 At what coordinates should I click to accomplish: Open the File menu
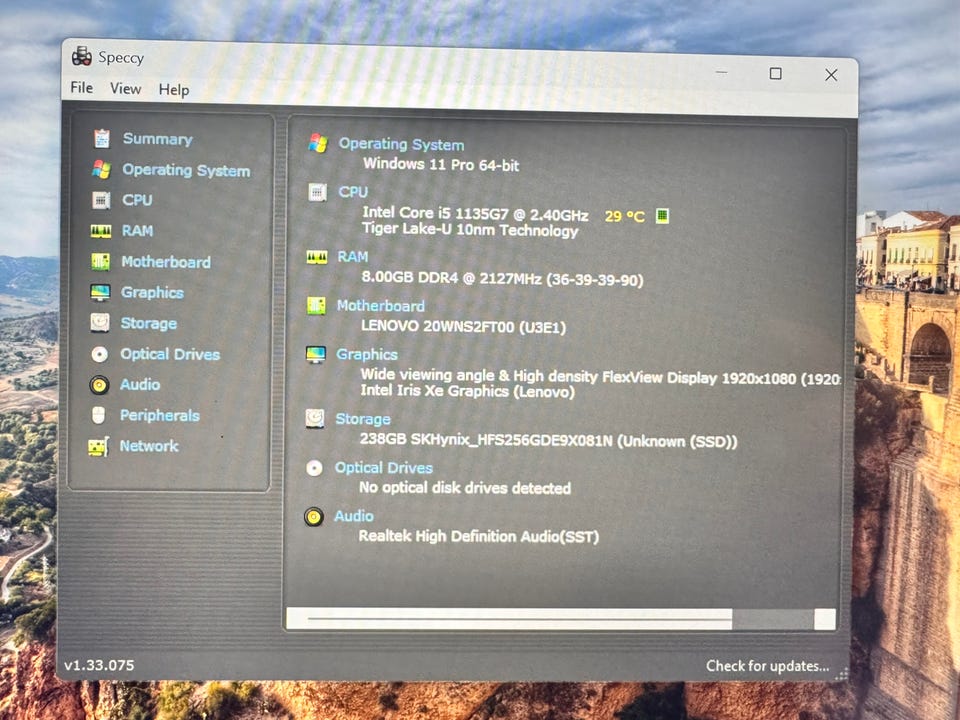pos(81,88)
